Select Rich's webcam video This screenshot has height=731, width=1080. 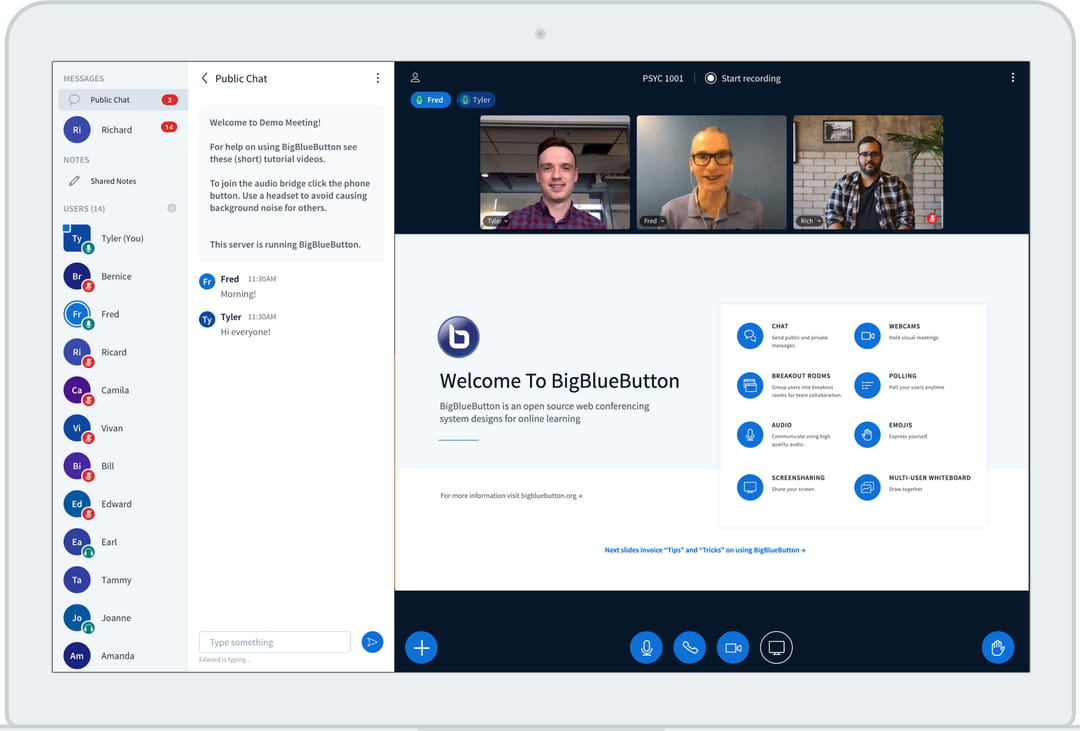(x=868, y=172)
